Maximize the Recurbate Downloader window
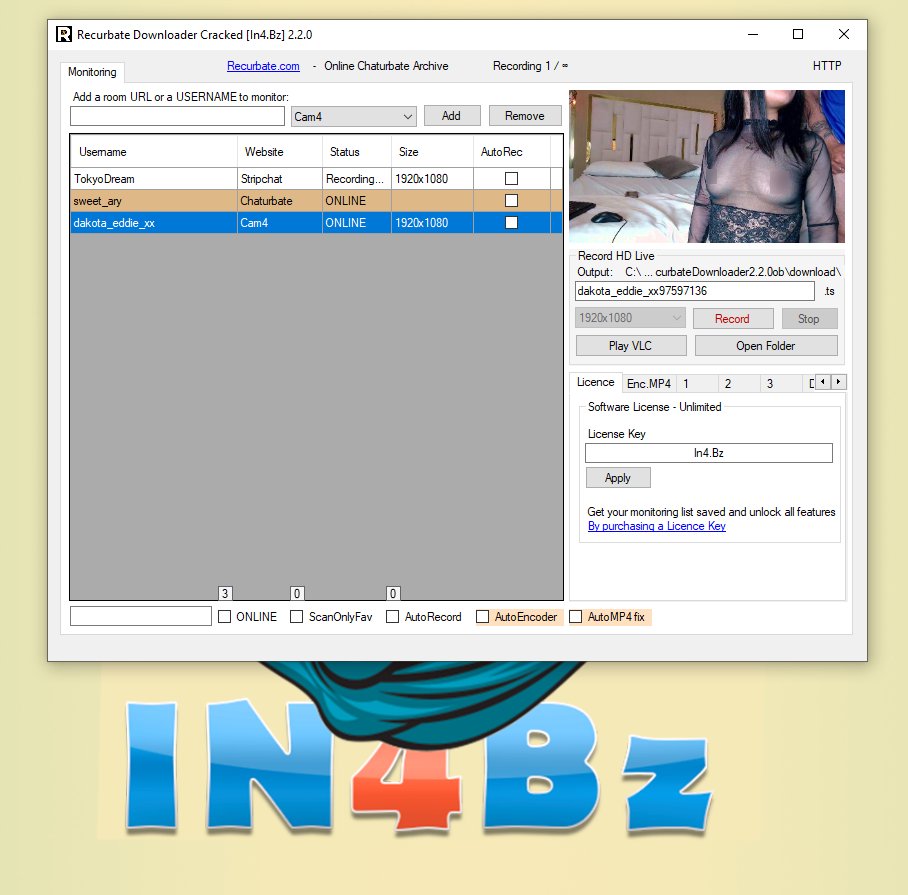Image resolution: width=908 pixels, height=895 pixels. [798, 34]
